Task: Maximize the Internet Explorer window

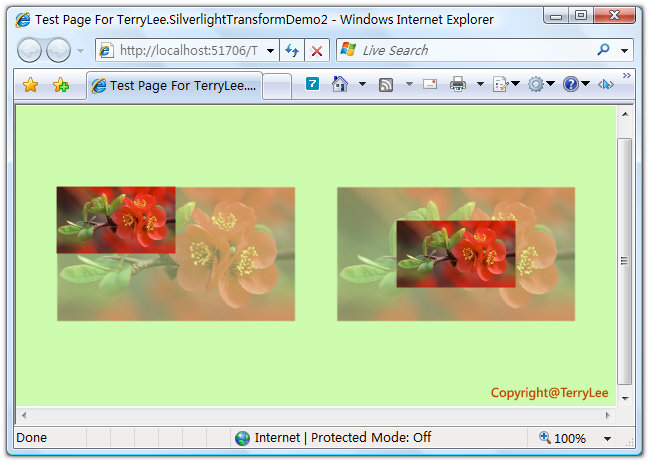Action: pos(581,16)
